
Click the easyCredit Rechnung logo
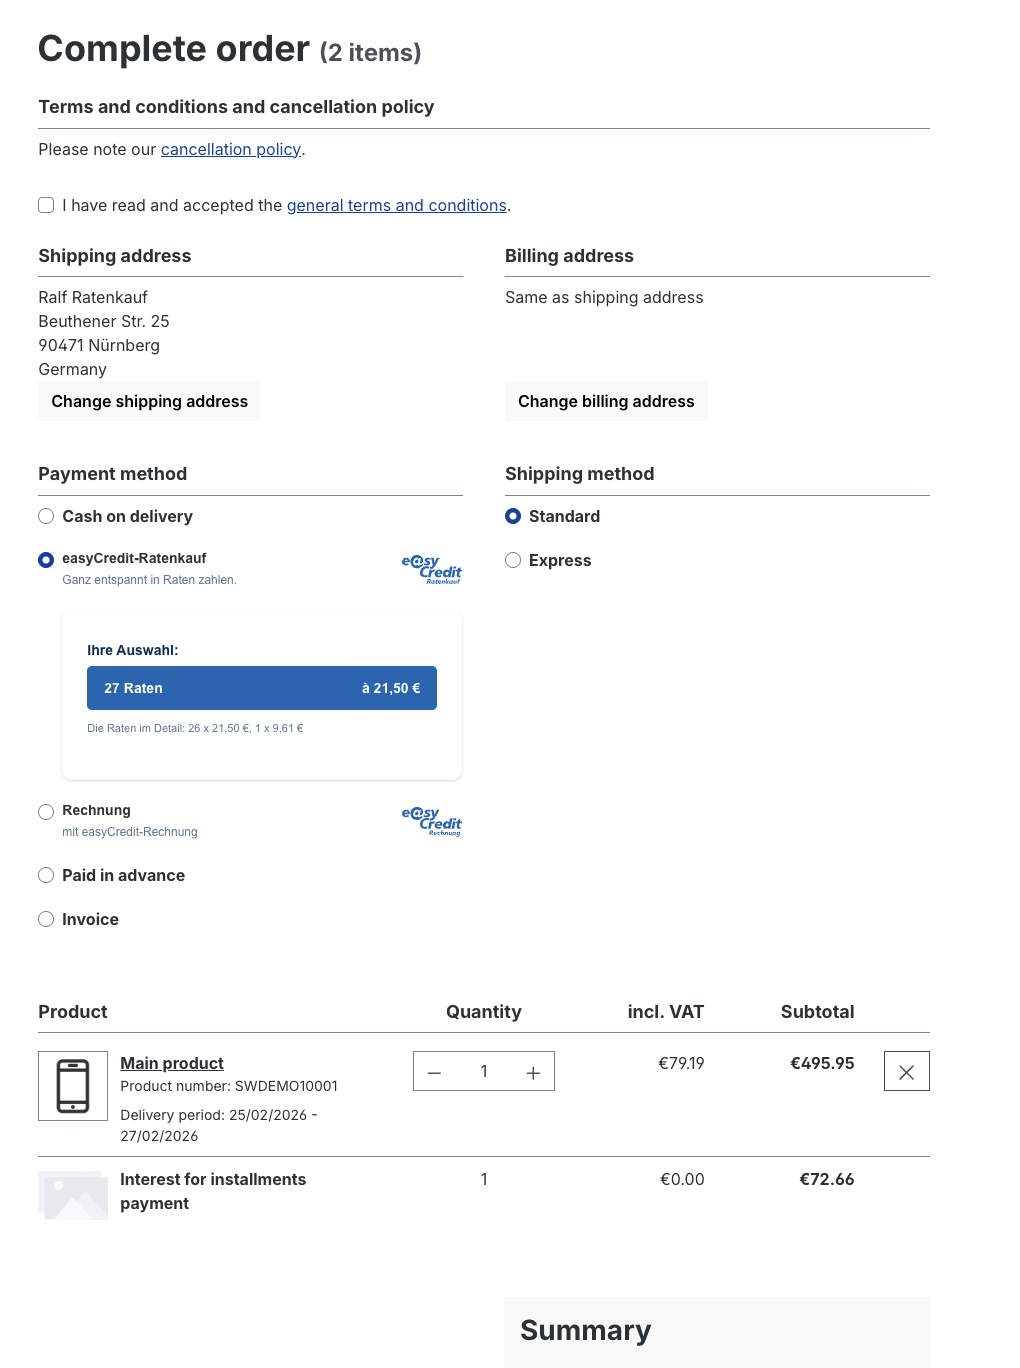[431, 821]
